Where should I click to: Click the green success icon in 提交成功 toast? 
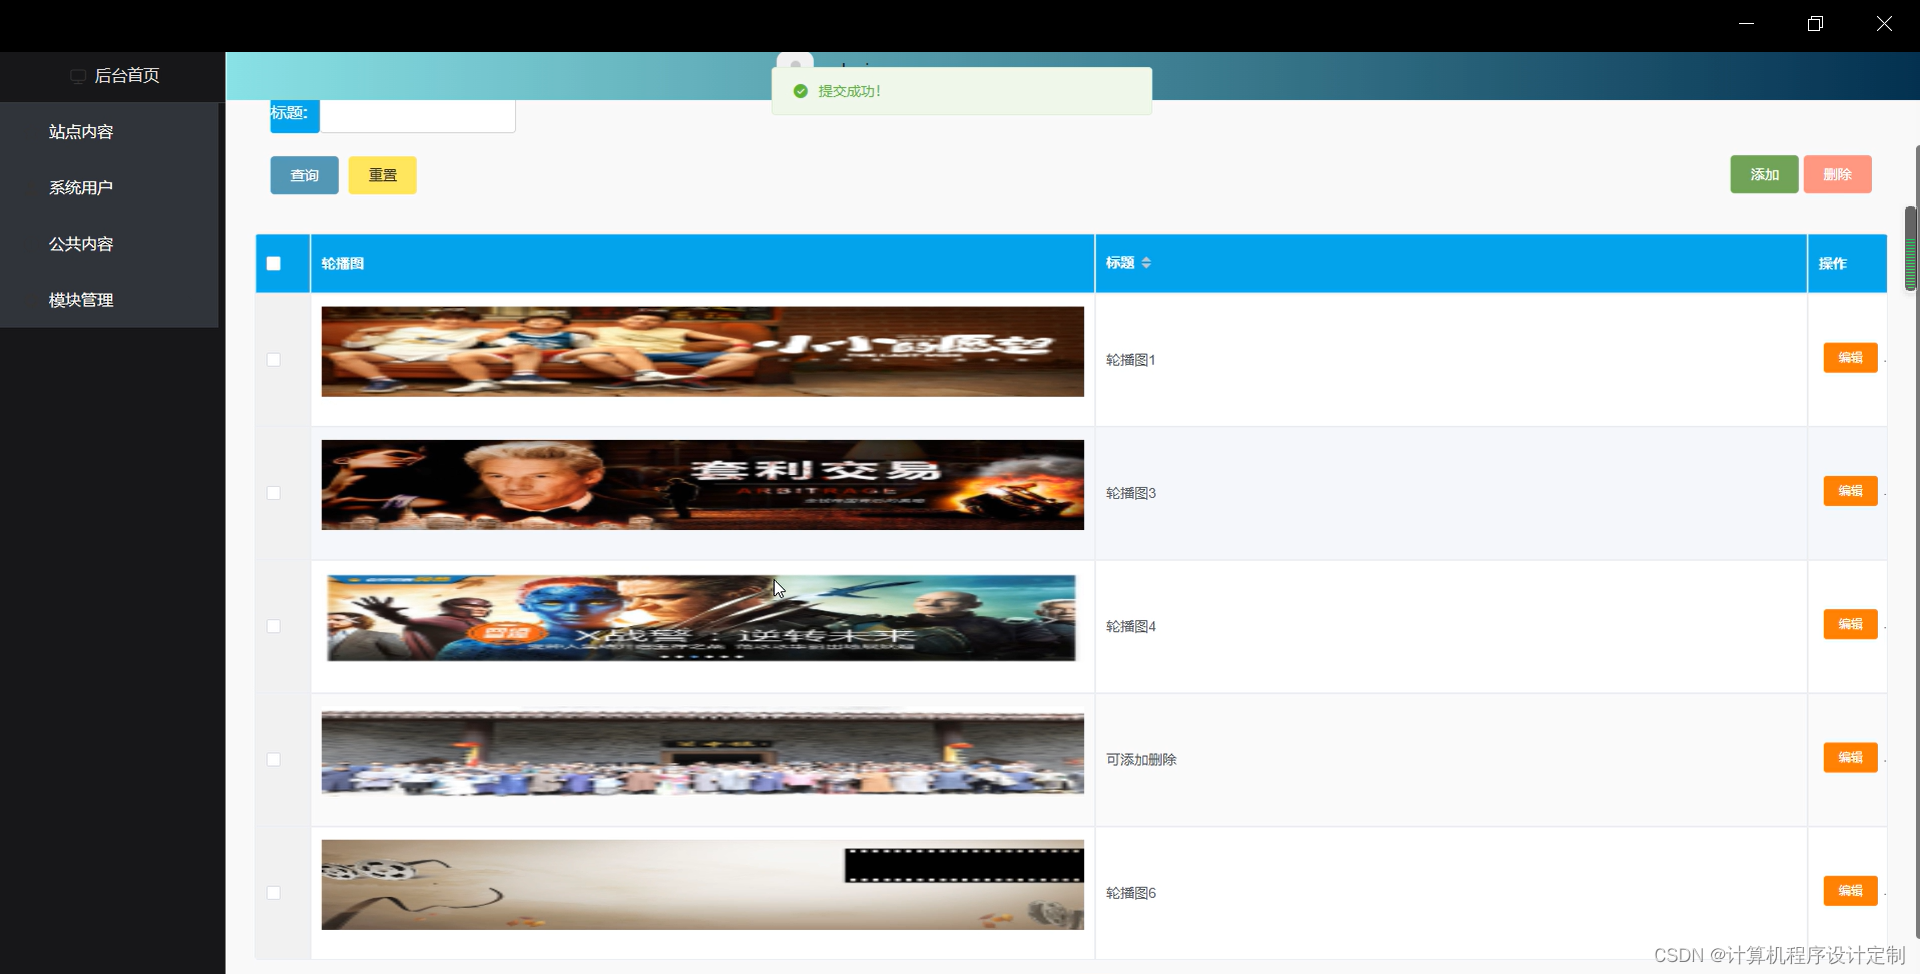pos(800,91)
